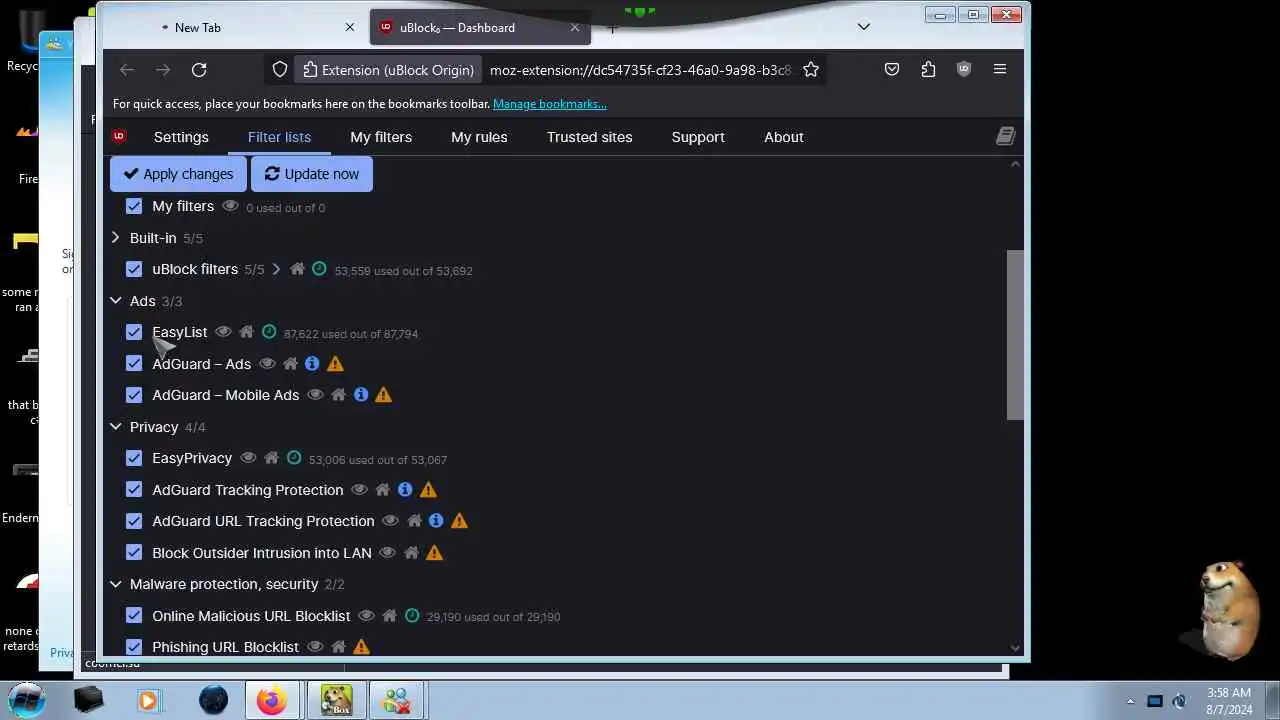
Task: Click the uBlock Origin toolbar extension icon
Action: tap(964, 69)
